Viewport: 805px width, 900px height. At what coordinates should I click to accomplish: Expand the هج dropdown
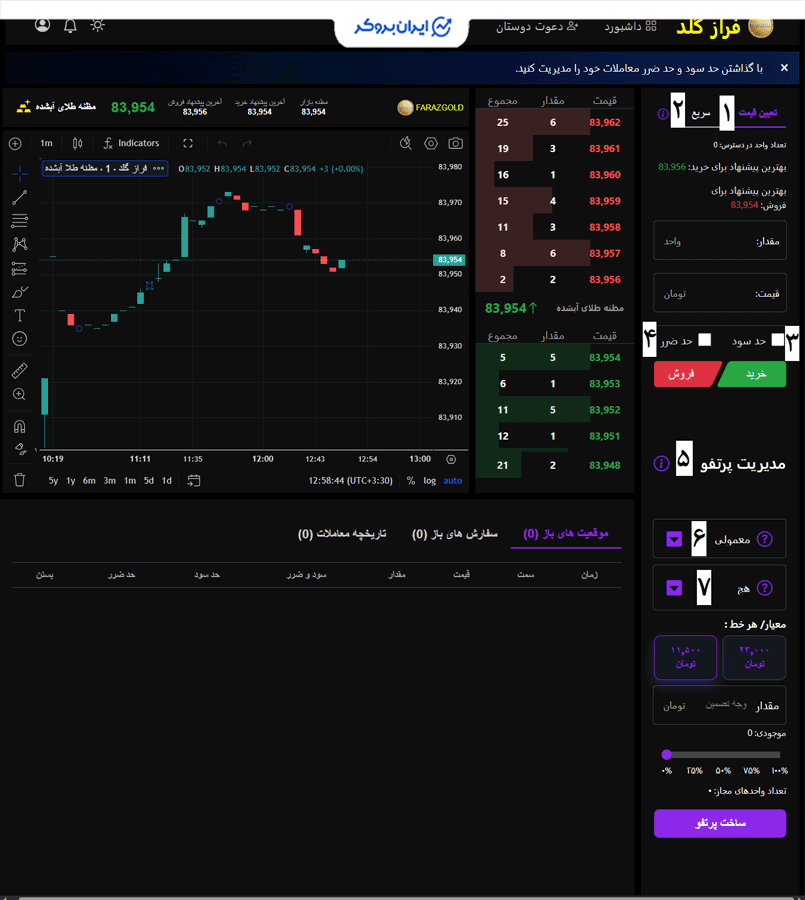[x=674, y=588]
